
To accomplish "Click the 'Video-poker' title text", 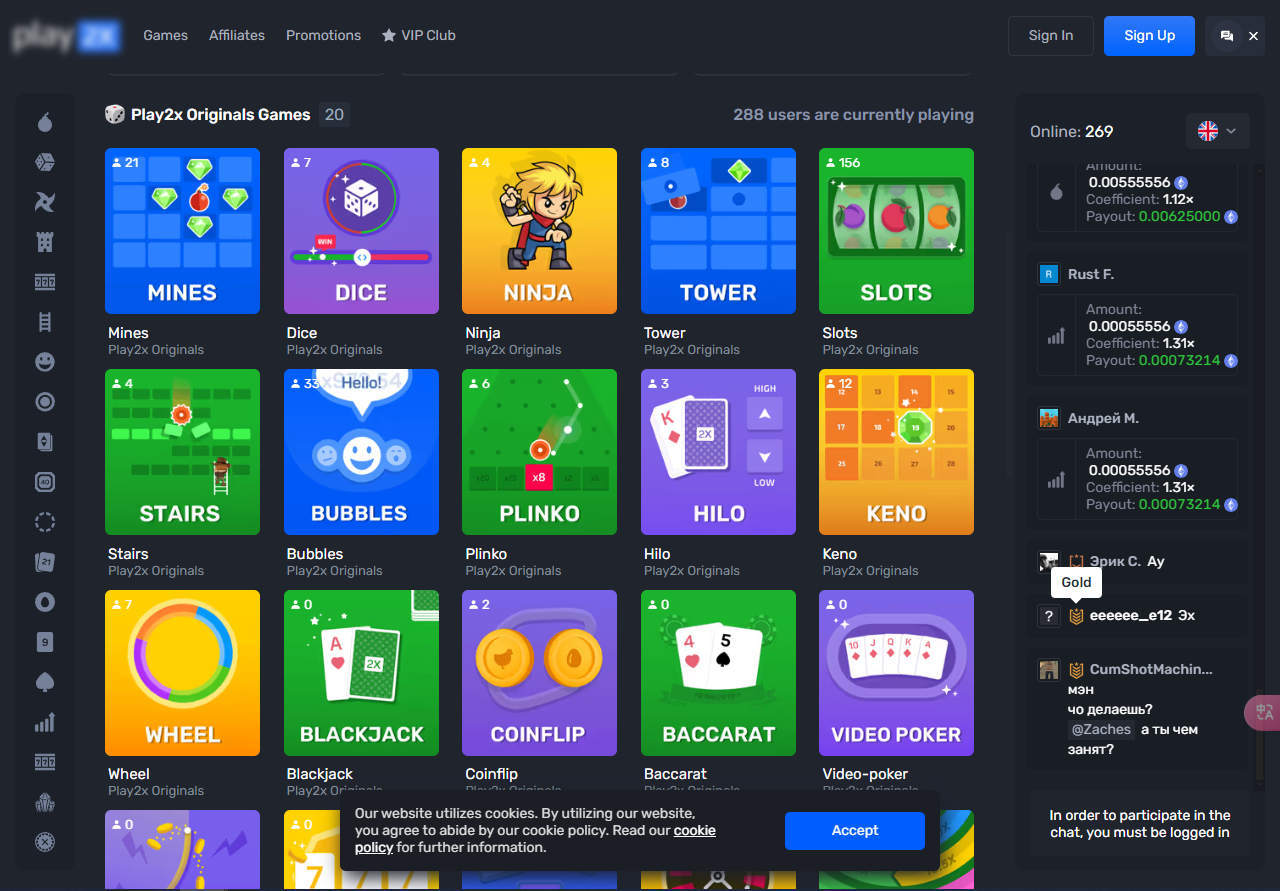I will point(865,774).
